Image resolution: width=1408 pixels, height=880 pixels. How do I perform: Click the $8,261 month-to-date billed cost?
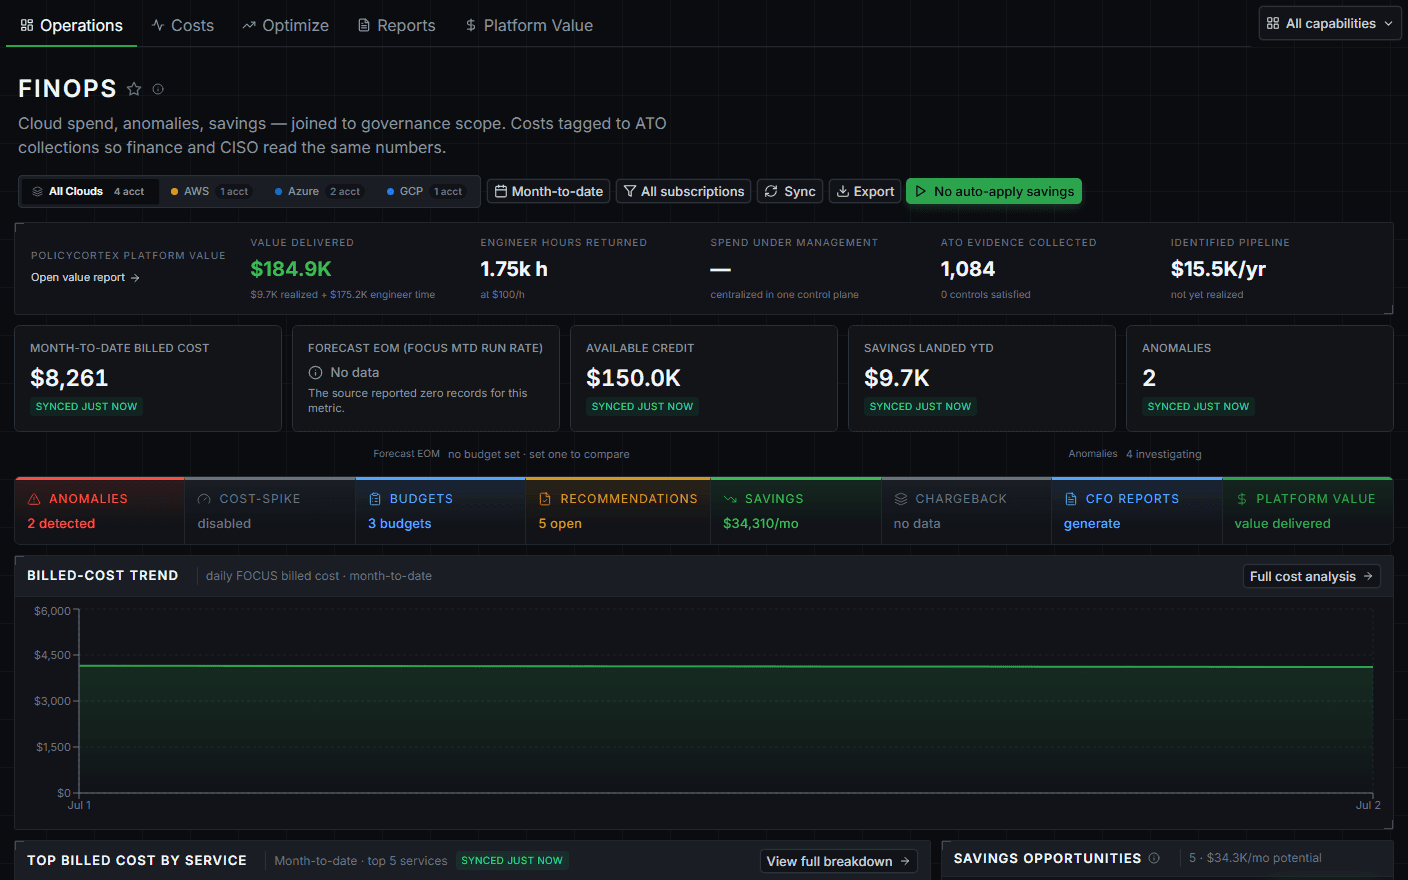(x=69, y=378)
